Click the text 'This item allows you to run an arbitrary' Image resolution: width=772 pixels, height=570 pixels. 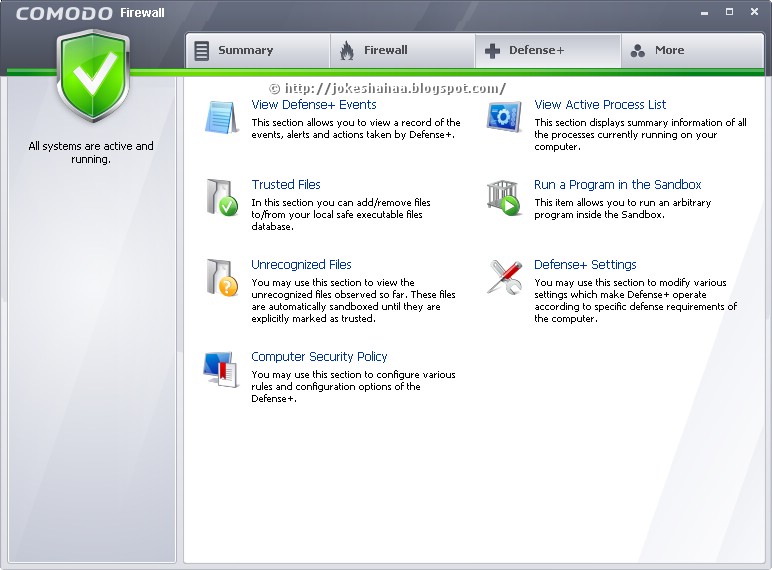point(622,202)
